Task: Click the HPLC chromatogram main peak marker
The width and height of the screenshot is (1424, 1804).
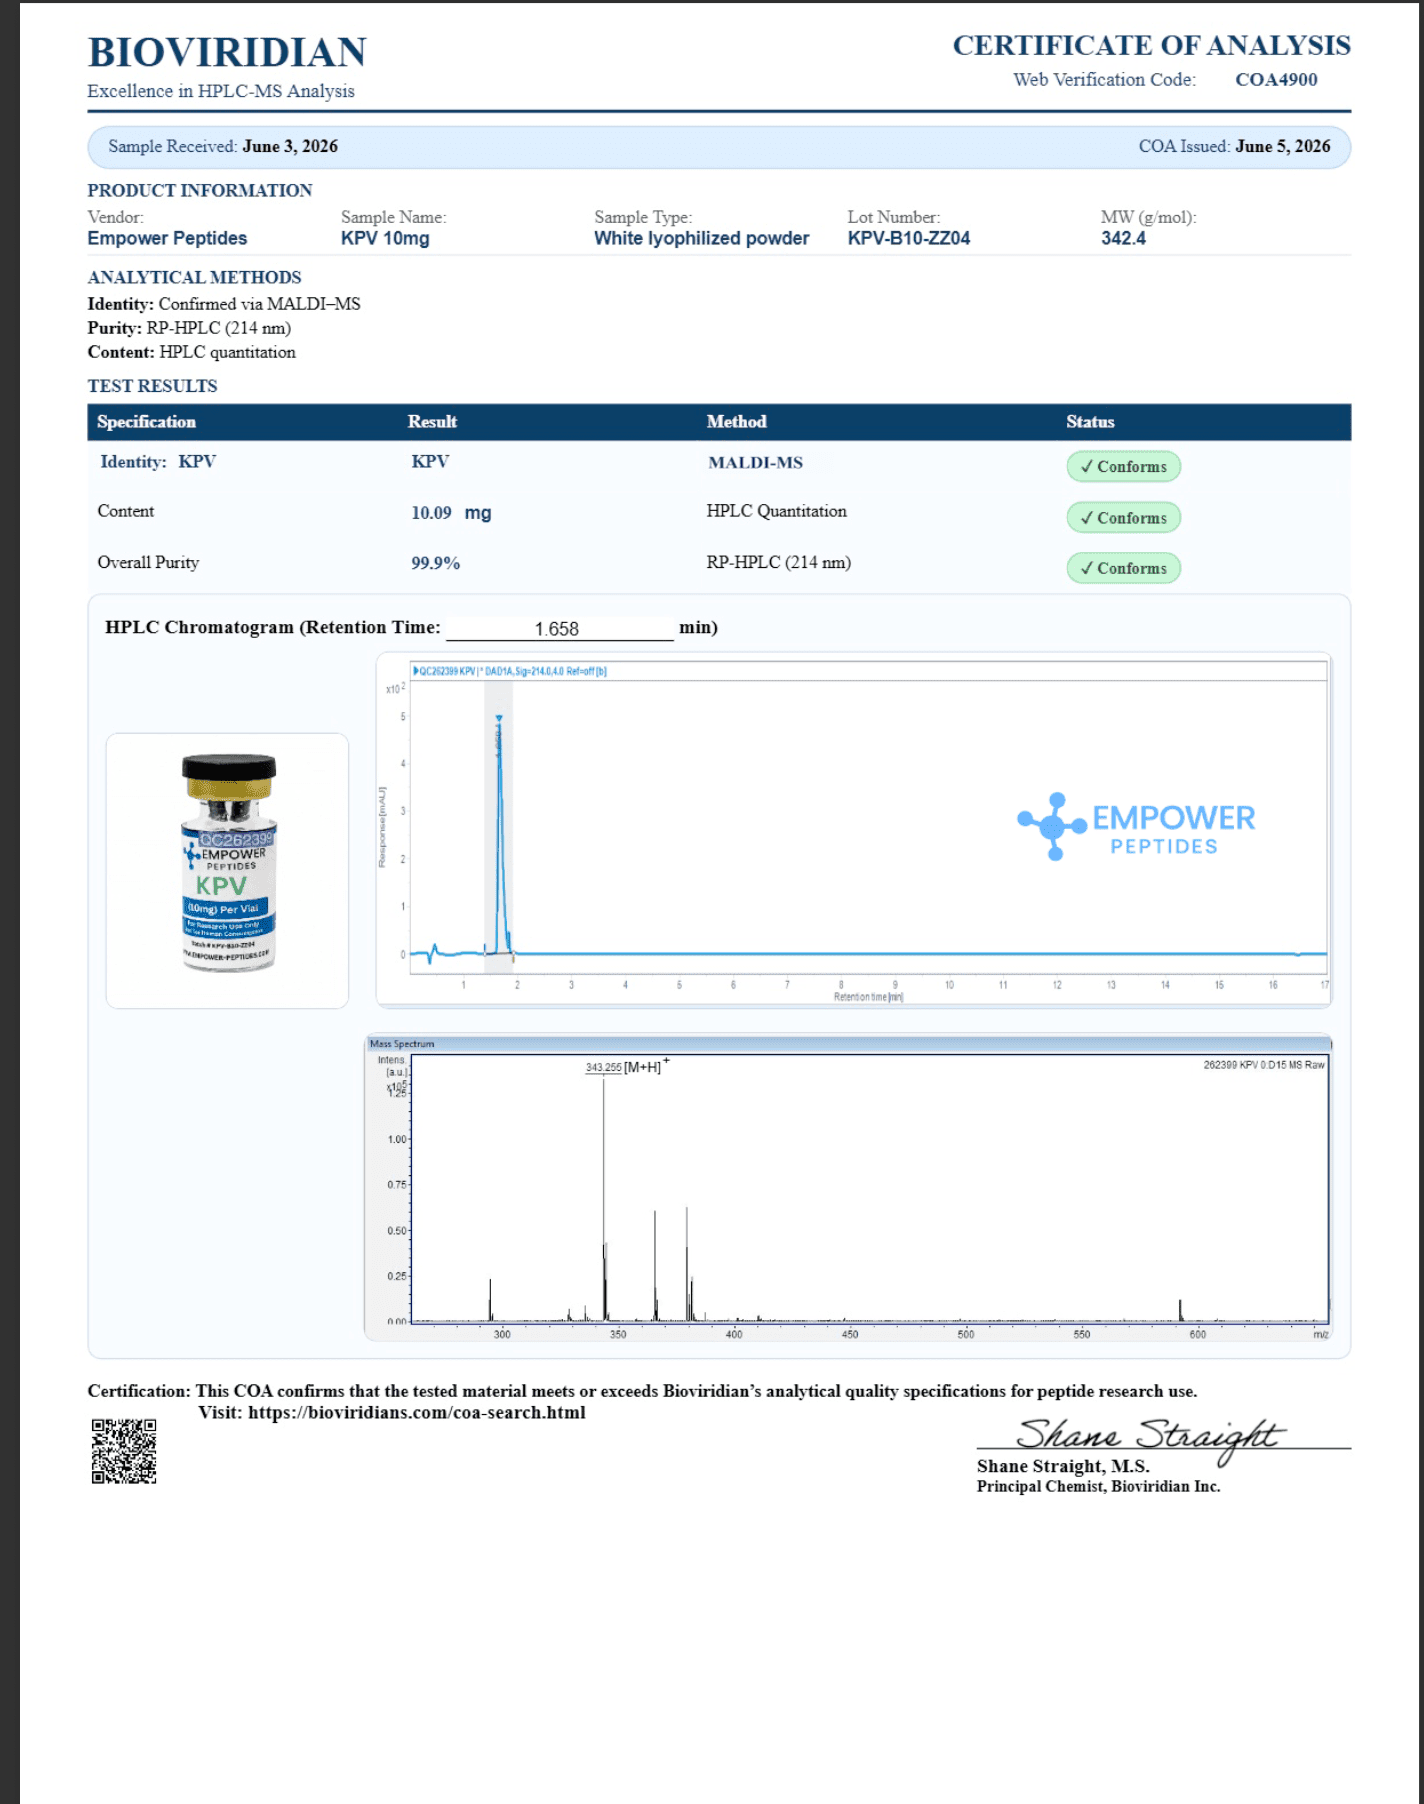Action: pyautogui.click(x=499, y=719)
